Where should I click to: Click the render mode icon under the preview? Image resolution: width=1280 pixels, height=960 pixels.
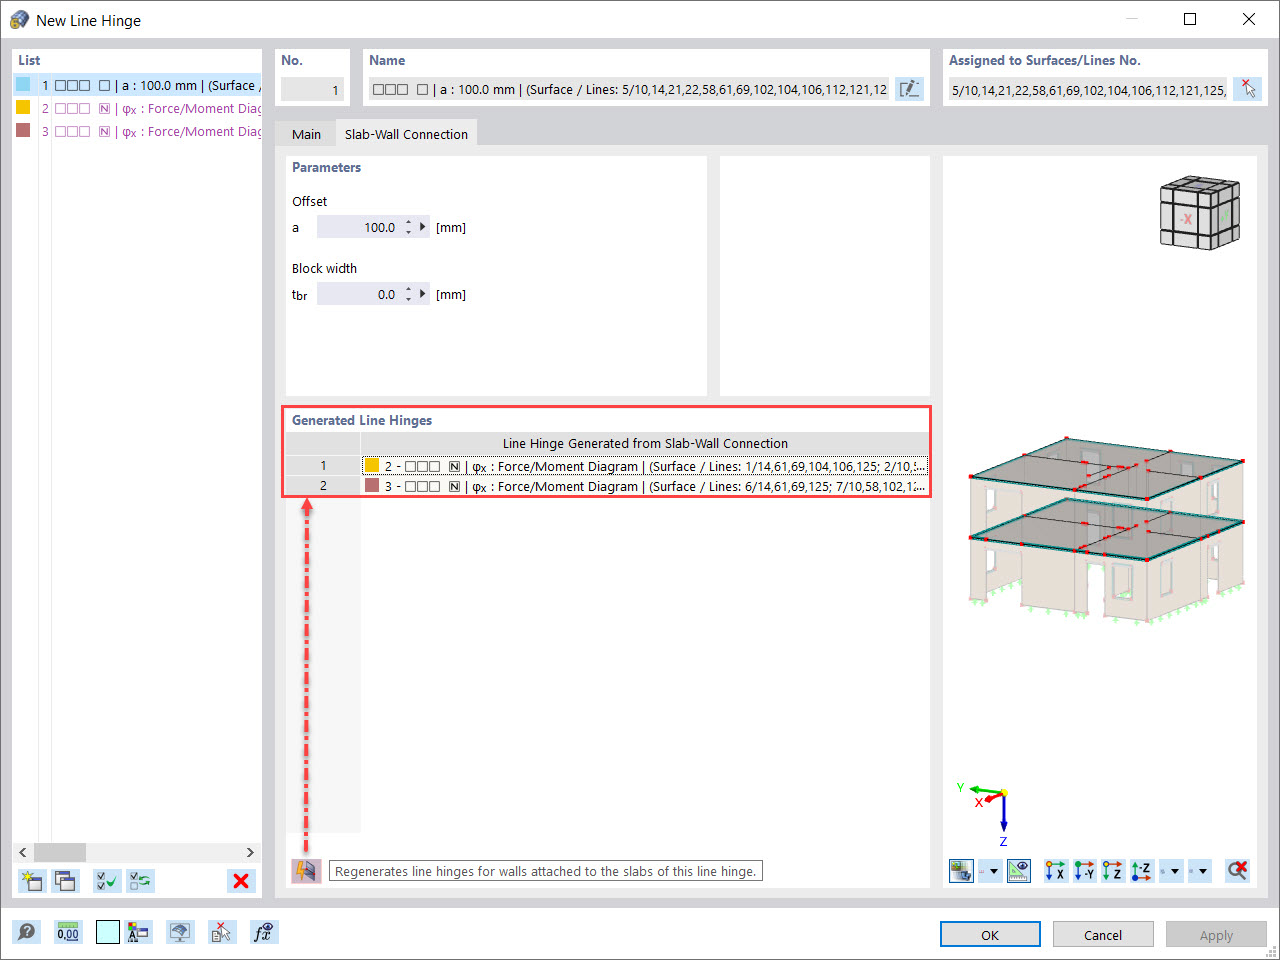pyautogui.click(x=962, y=871)
